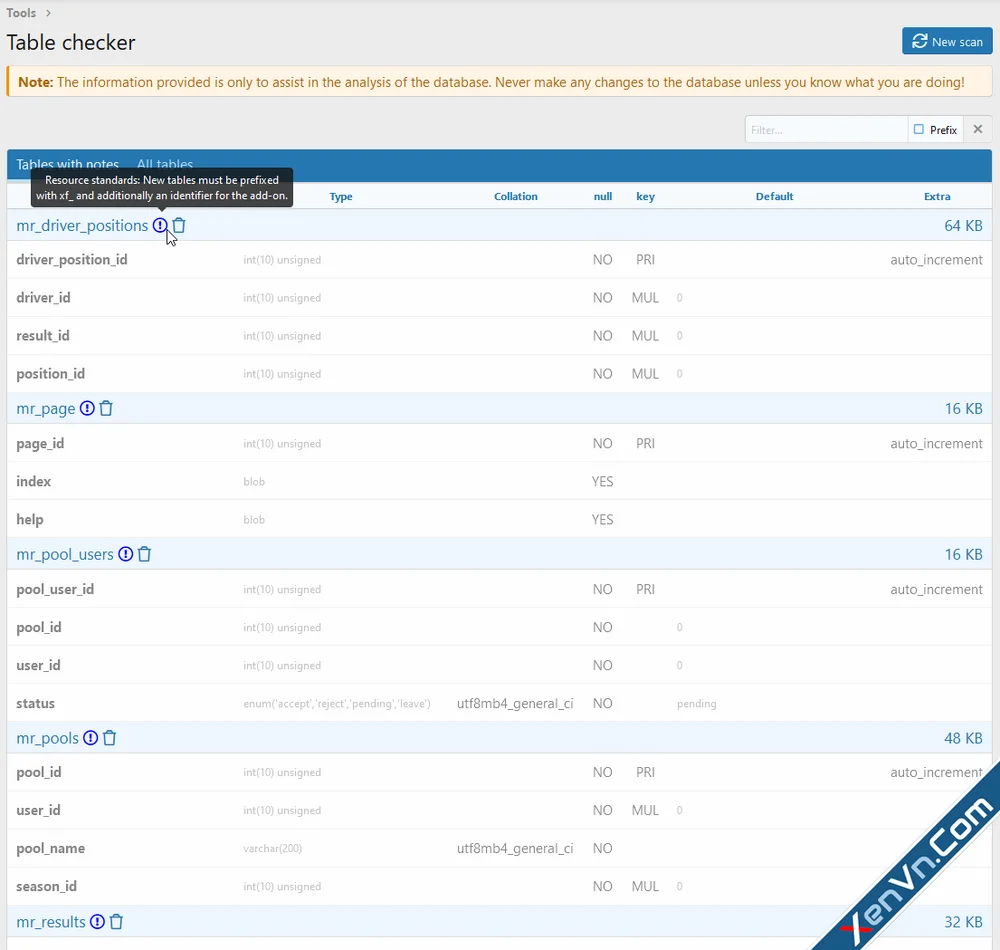Click the warning icon next to mr_pools

pos(90,738)
